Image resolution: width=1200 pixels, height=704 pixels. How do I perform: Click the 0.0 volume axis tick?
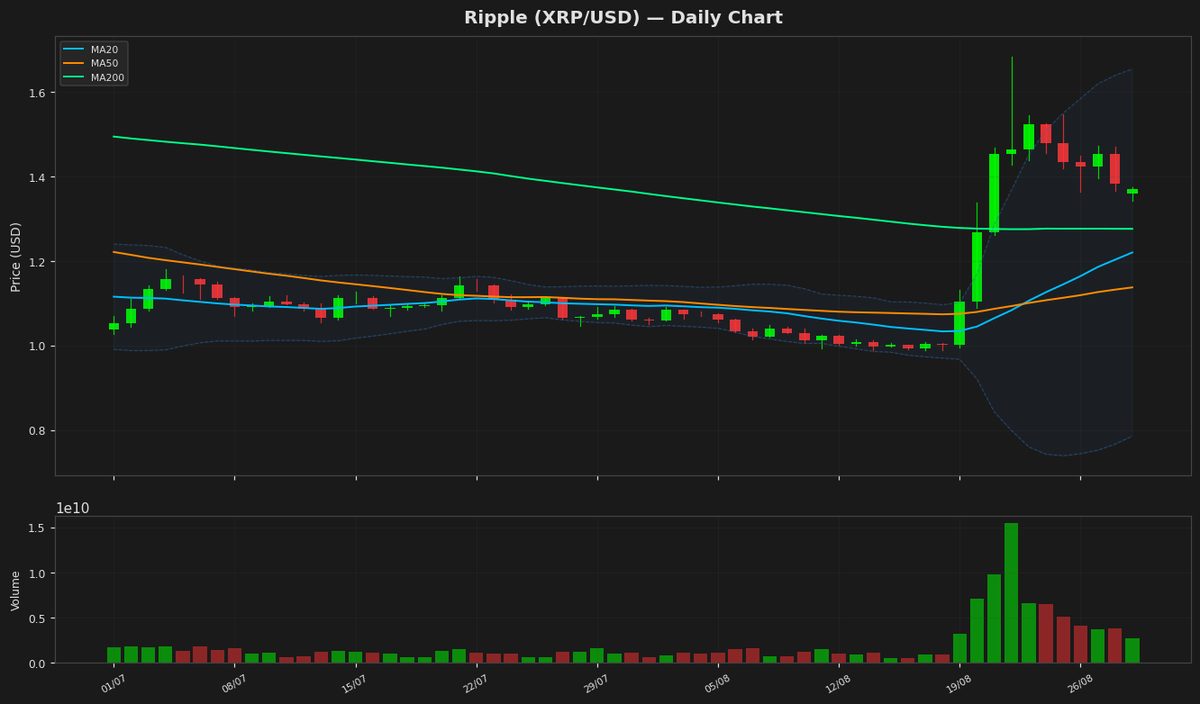point(37,663)
